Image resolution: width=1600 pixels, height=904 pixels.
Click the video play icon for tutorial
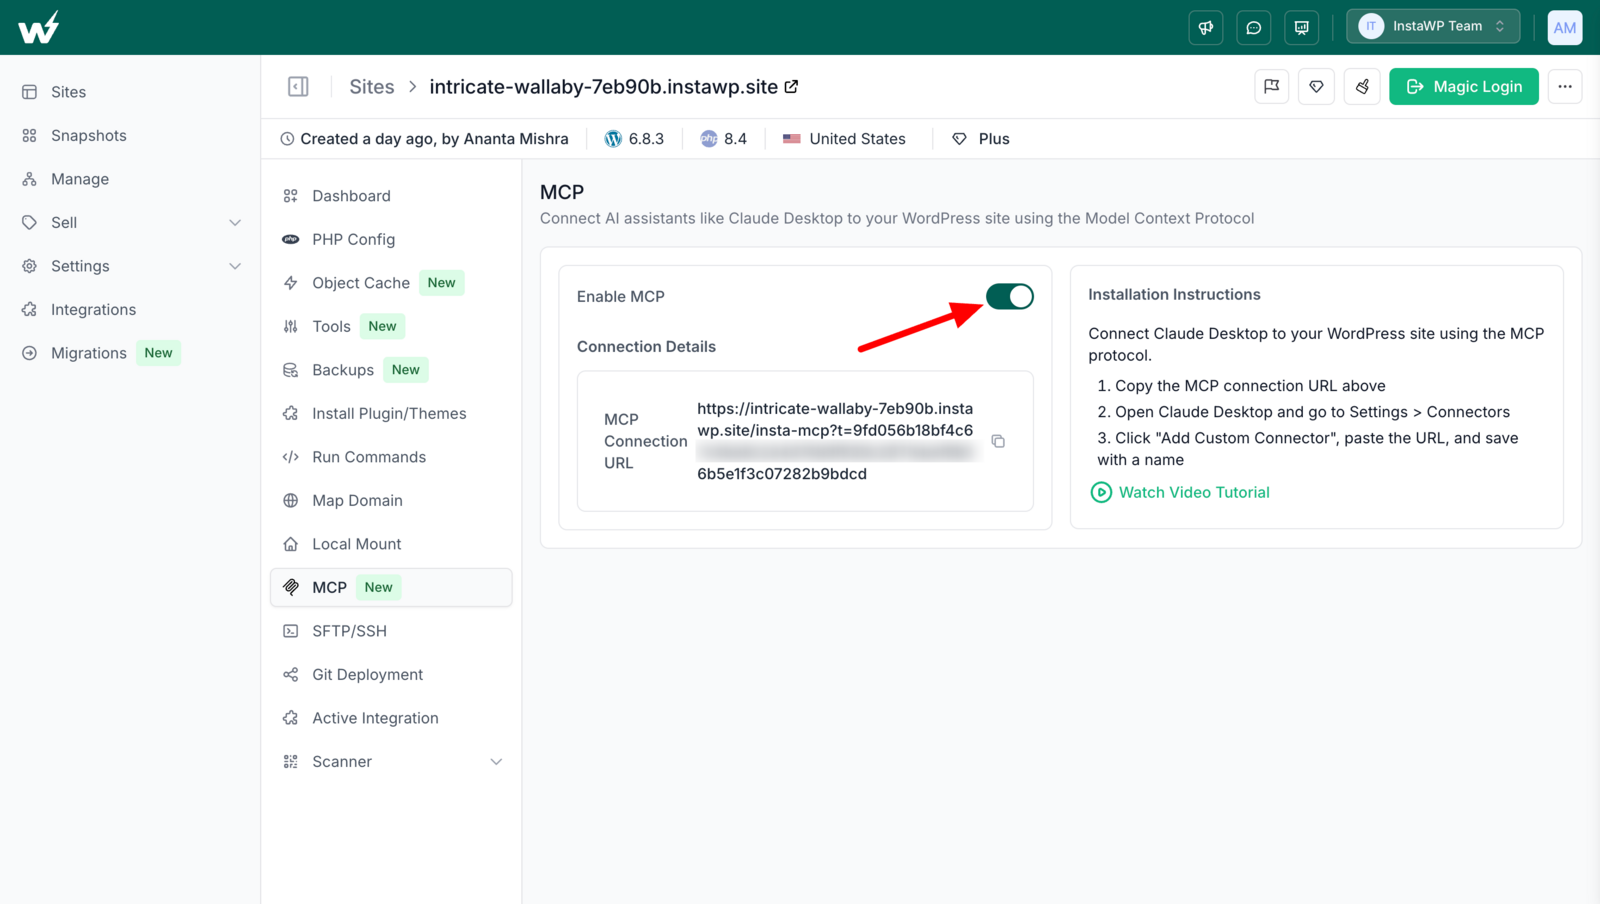[x=1101, y=492]
